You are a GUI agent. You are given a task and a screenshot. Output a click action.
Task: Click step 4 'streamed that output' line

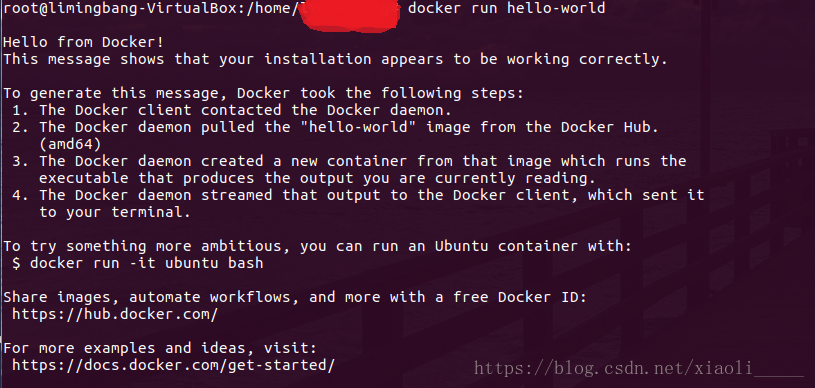tap(358, 195)
